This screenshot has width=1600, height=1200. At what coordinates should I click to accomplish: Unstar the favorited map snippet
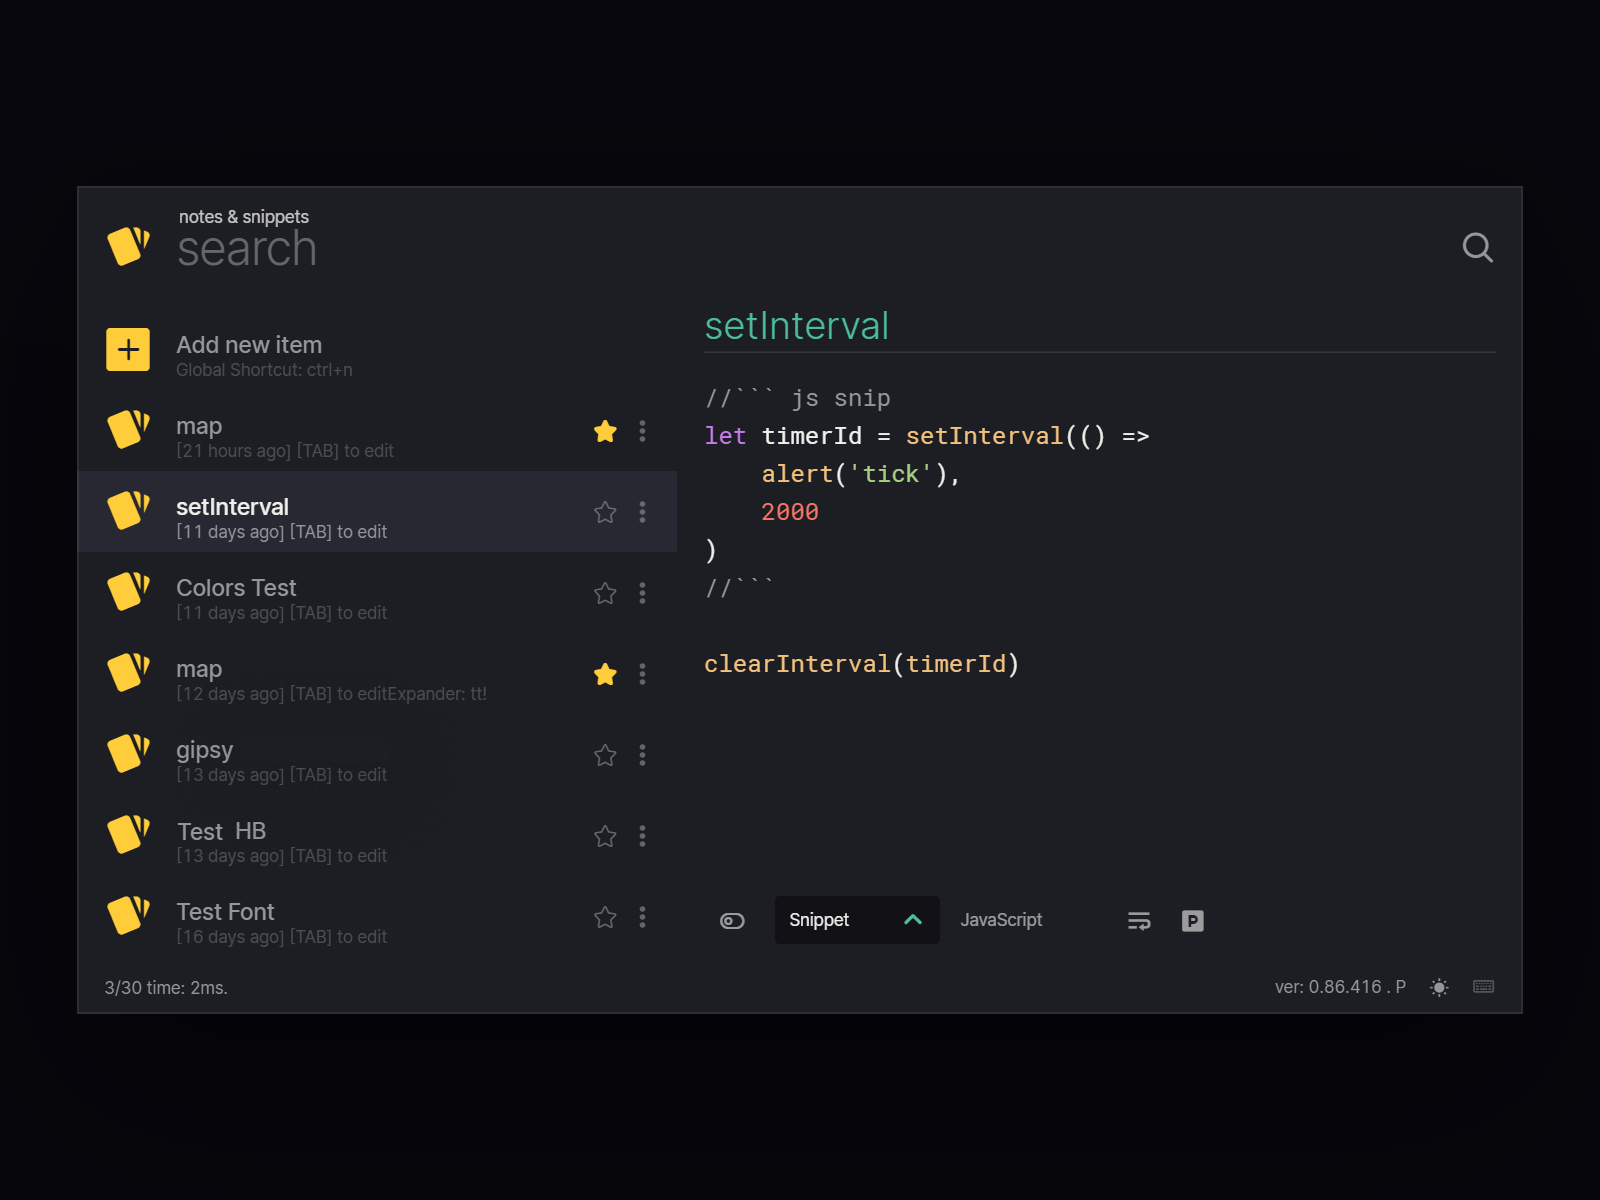(605, 431)
